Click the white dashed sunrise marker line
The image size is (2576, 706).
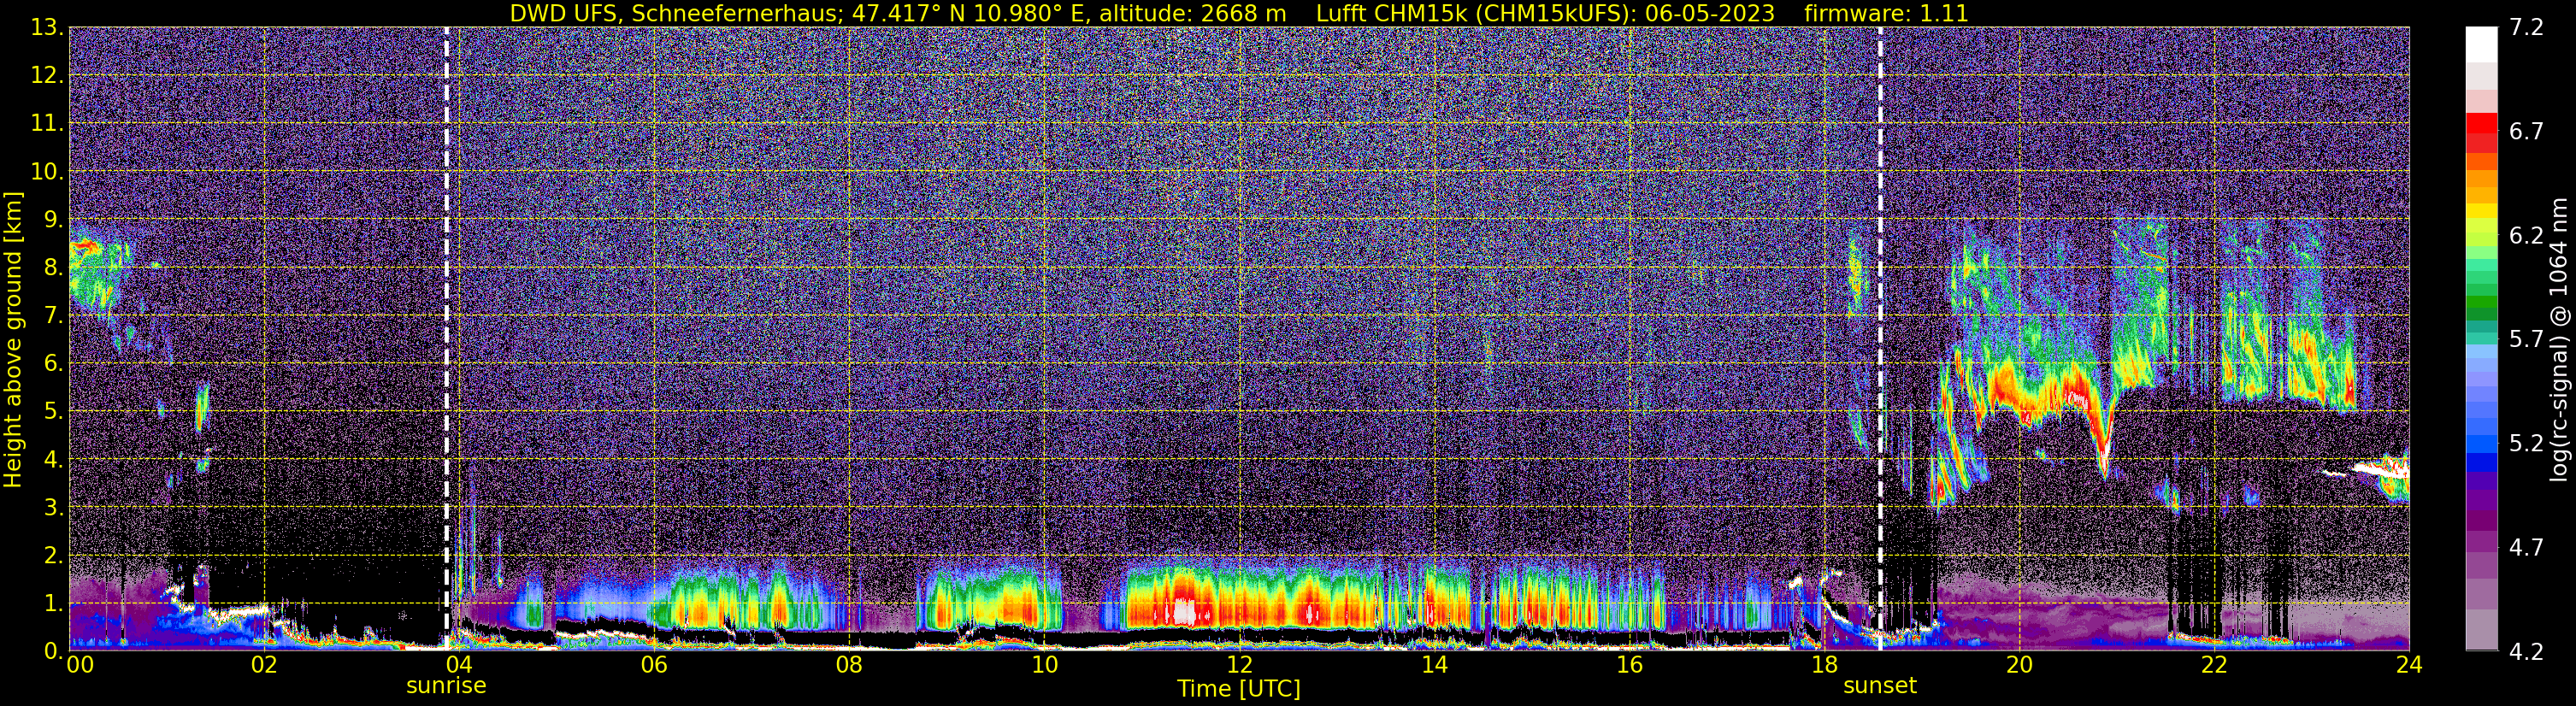446,338
